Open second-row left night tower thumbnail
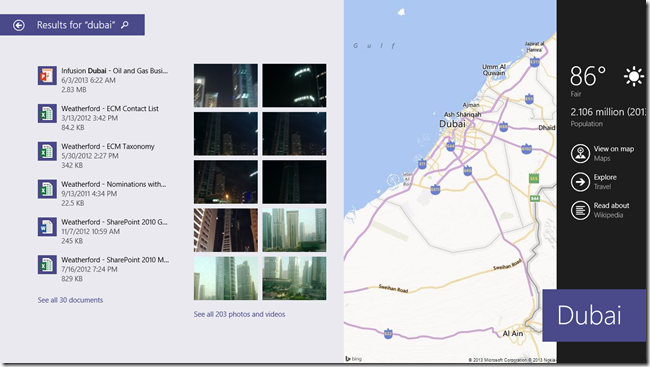650x367 pixels. tap(226, 134)
